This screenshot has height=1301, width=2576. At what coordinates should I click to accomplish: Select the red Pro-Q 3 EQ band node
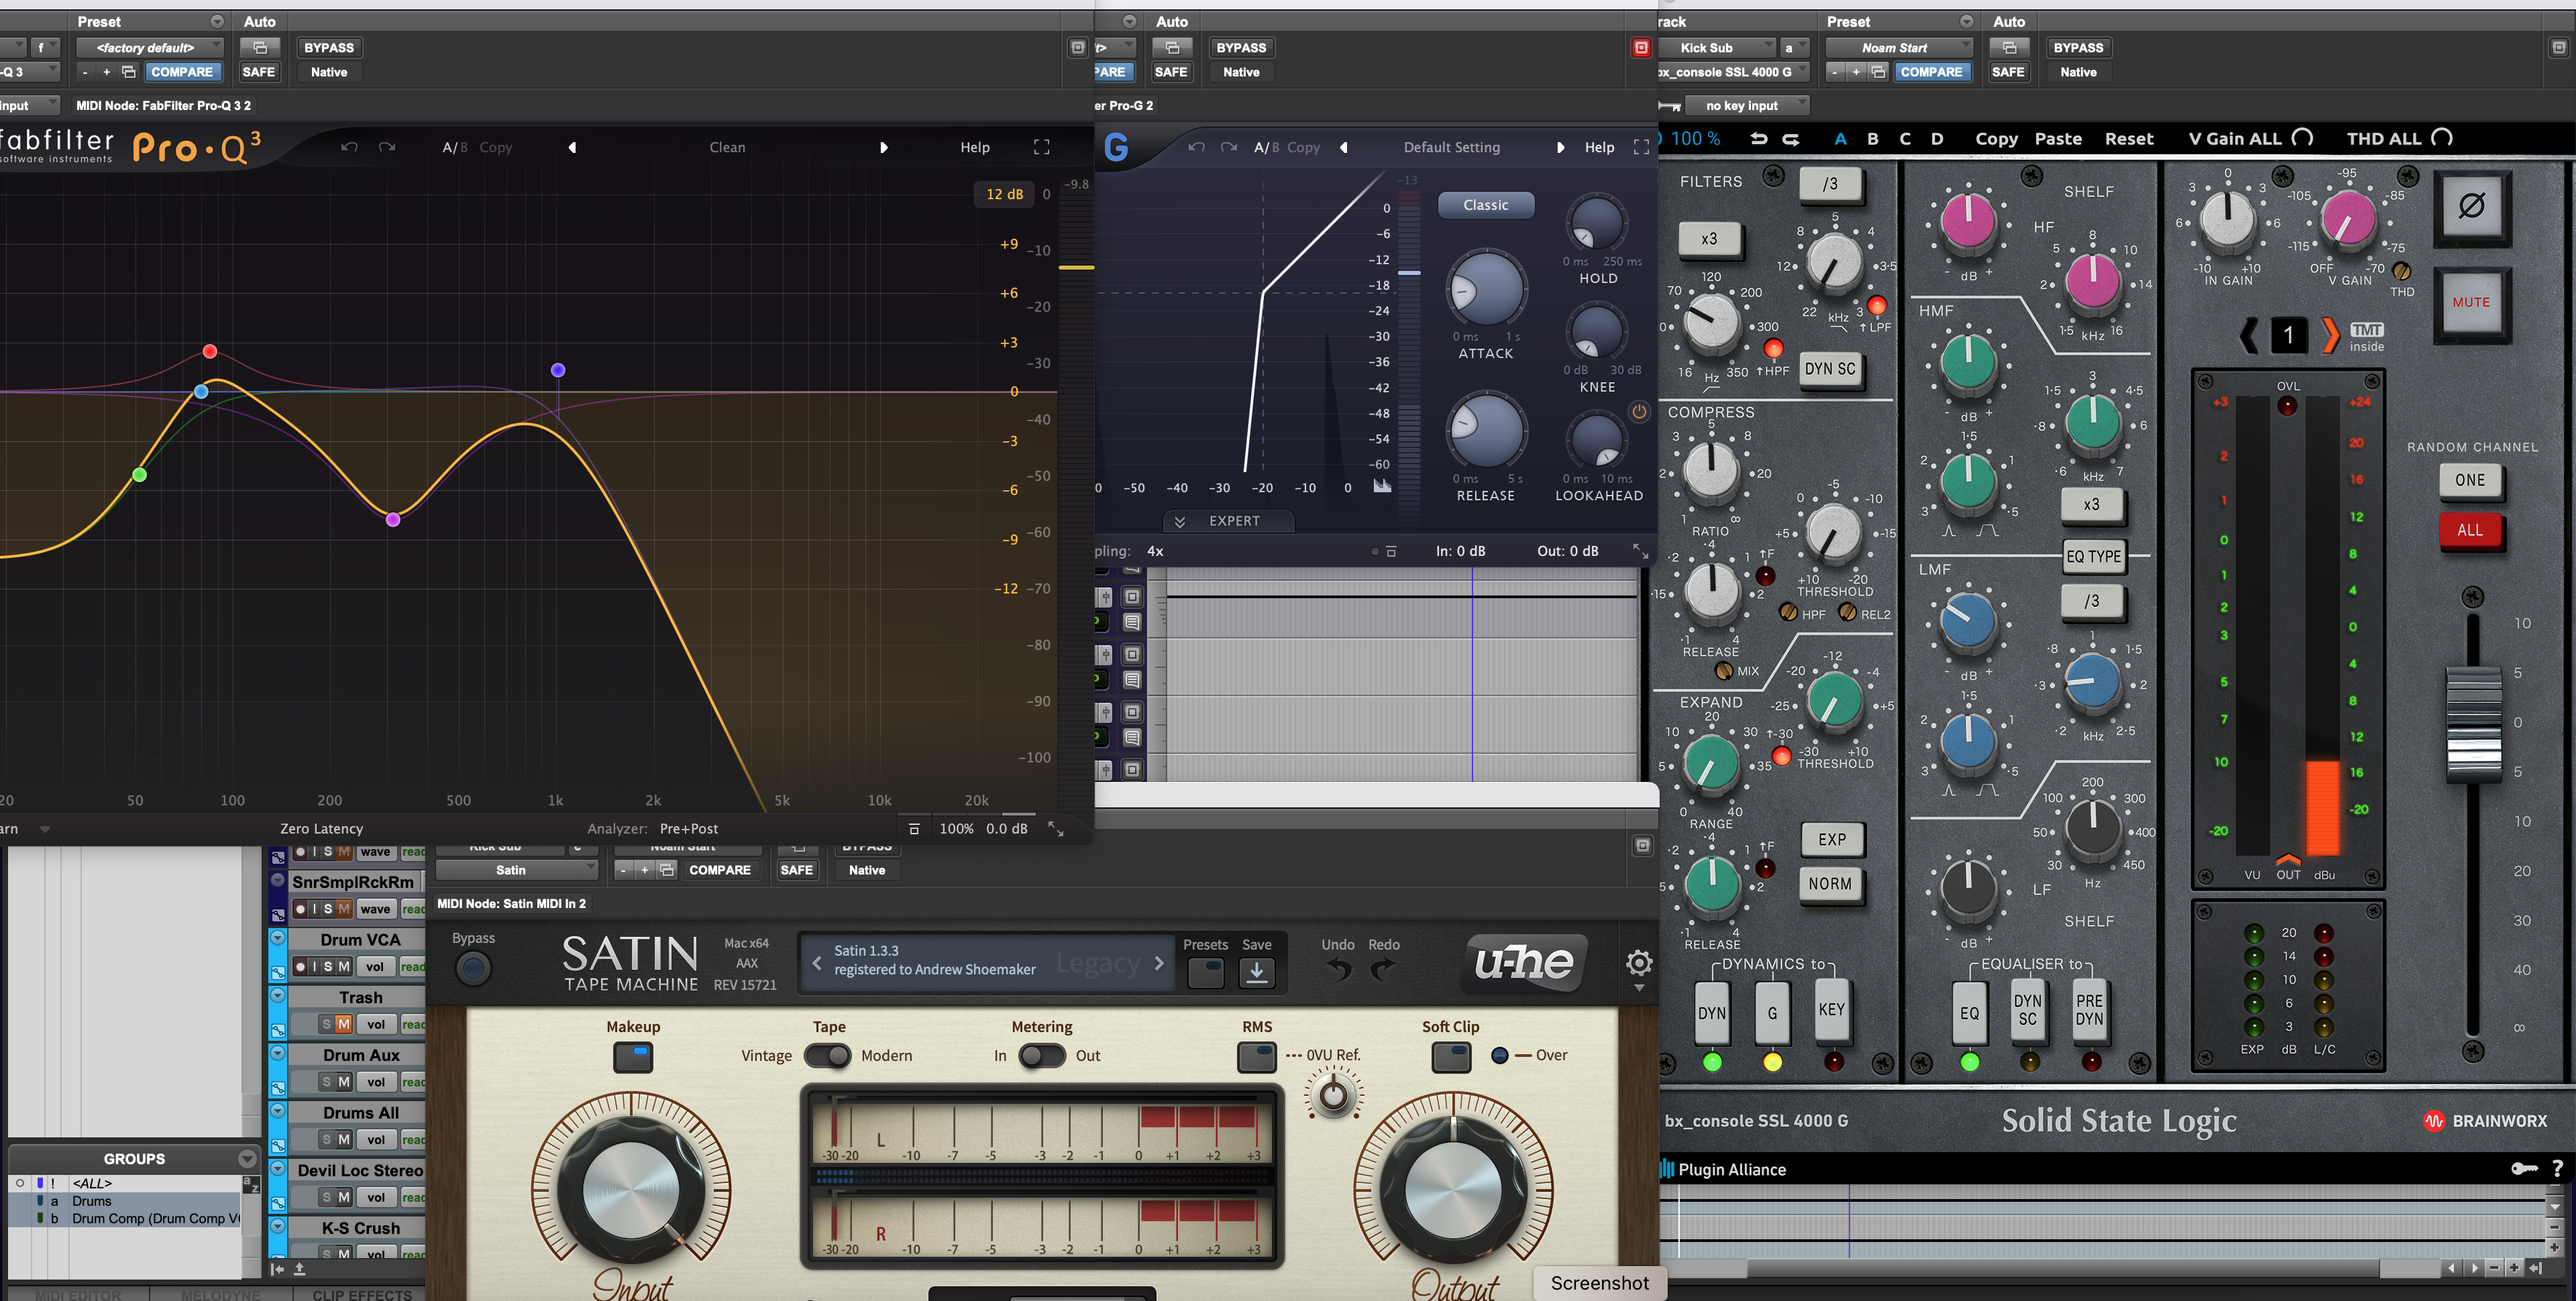[x=209, y=351]
